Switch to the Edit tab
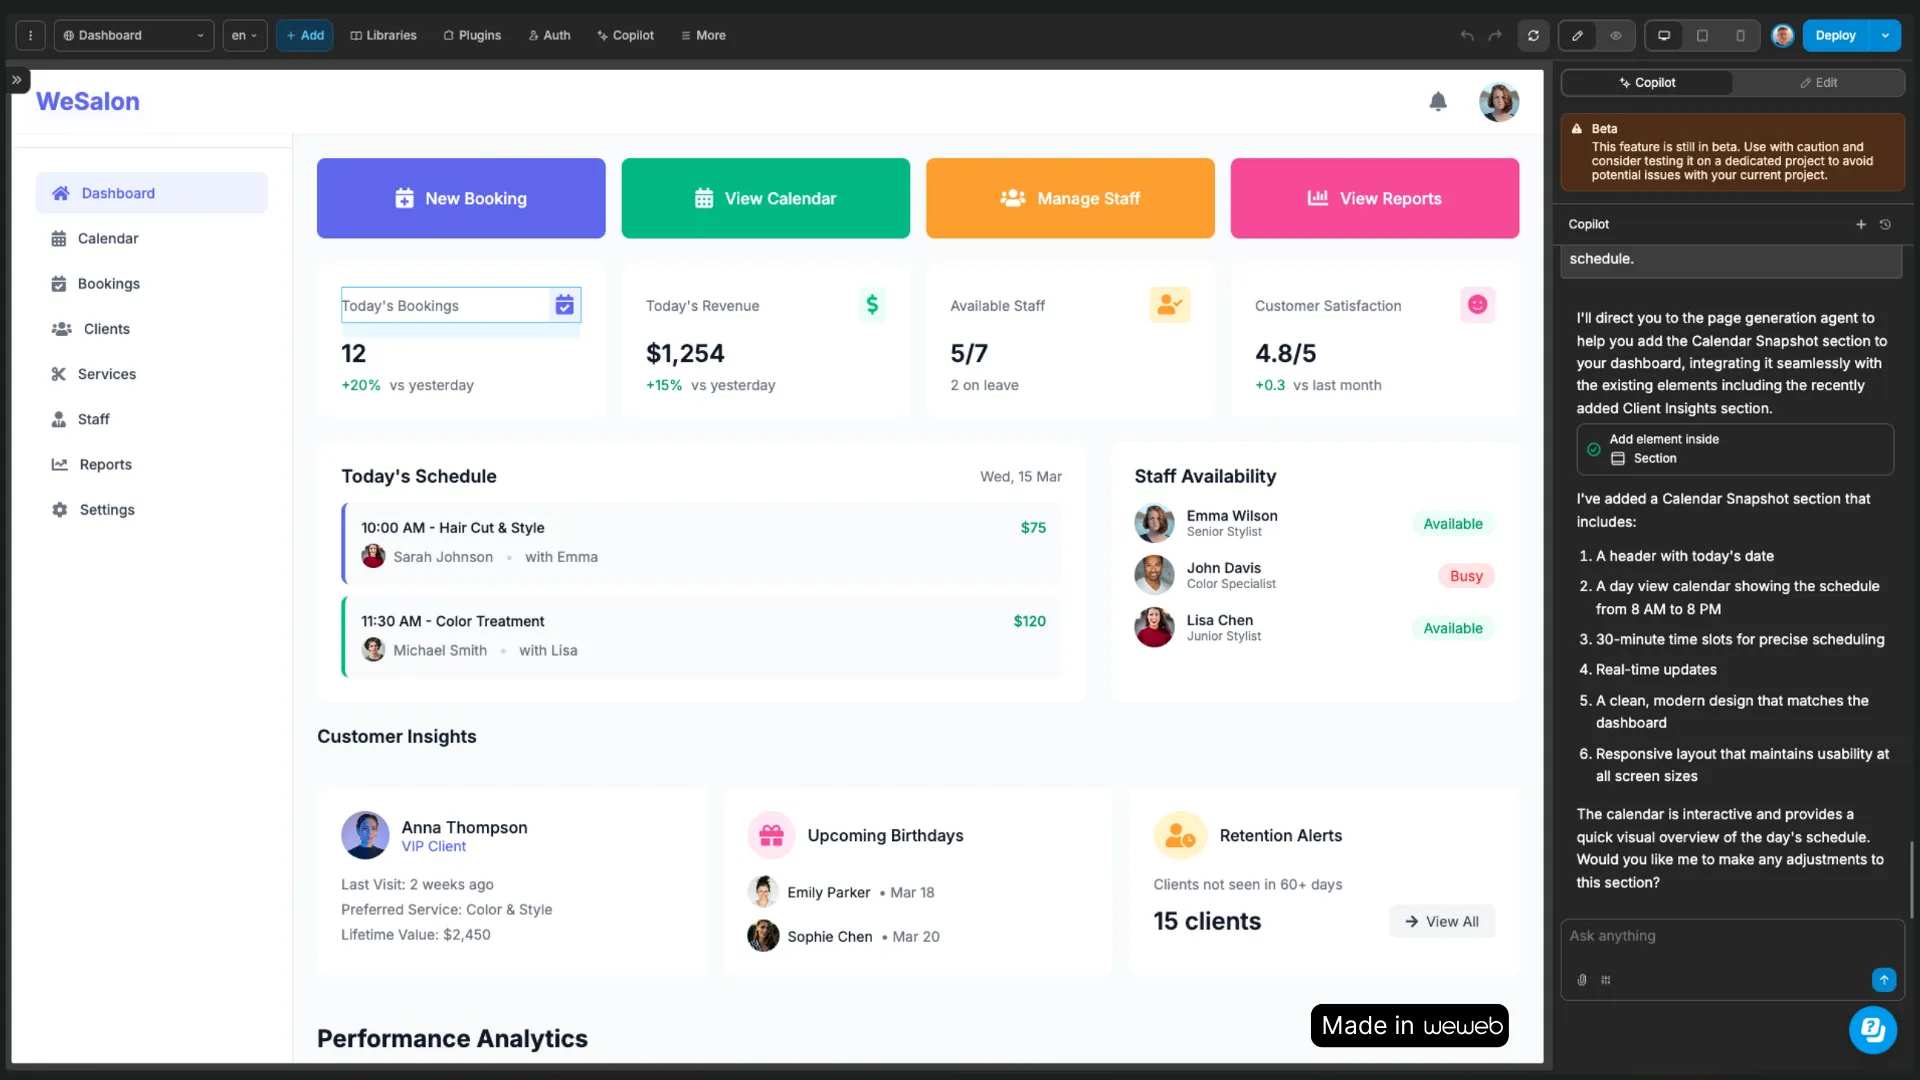The image size is (1920, 1080). click(1818, 83)
